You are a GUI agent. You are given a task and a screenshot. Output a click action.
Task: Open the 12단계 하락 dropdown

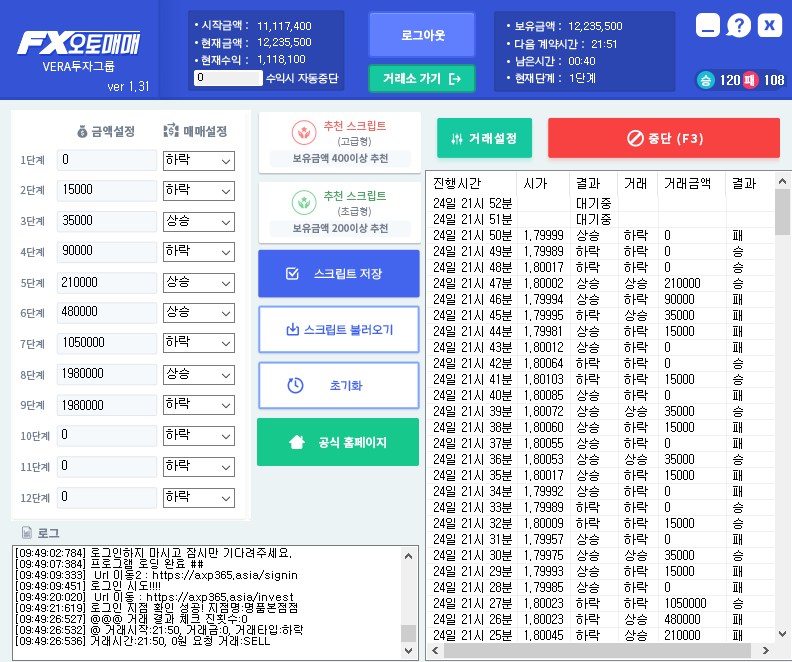click(199, 497)
